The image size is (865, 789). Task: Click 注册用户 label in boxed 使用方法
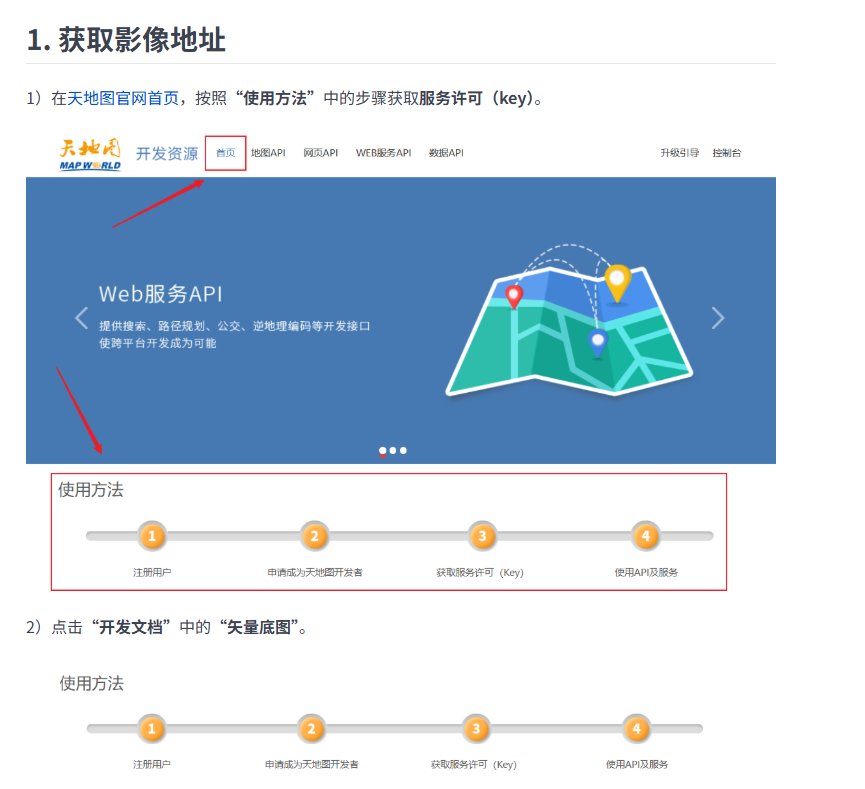152,573
